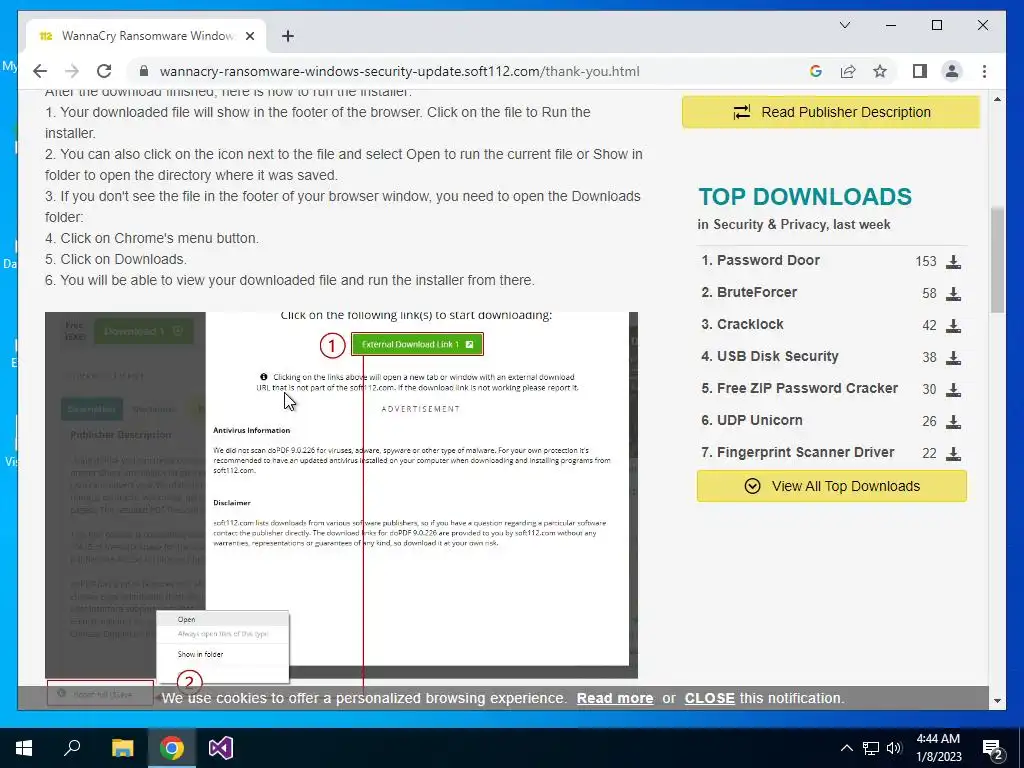Screen dimensions: 1024x768
Task: Click 'TOP DOWNLOADS' heading
Action: 805,197
